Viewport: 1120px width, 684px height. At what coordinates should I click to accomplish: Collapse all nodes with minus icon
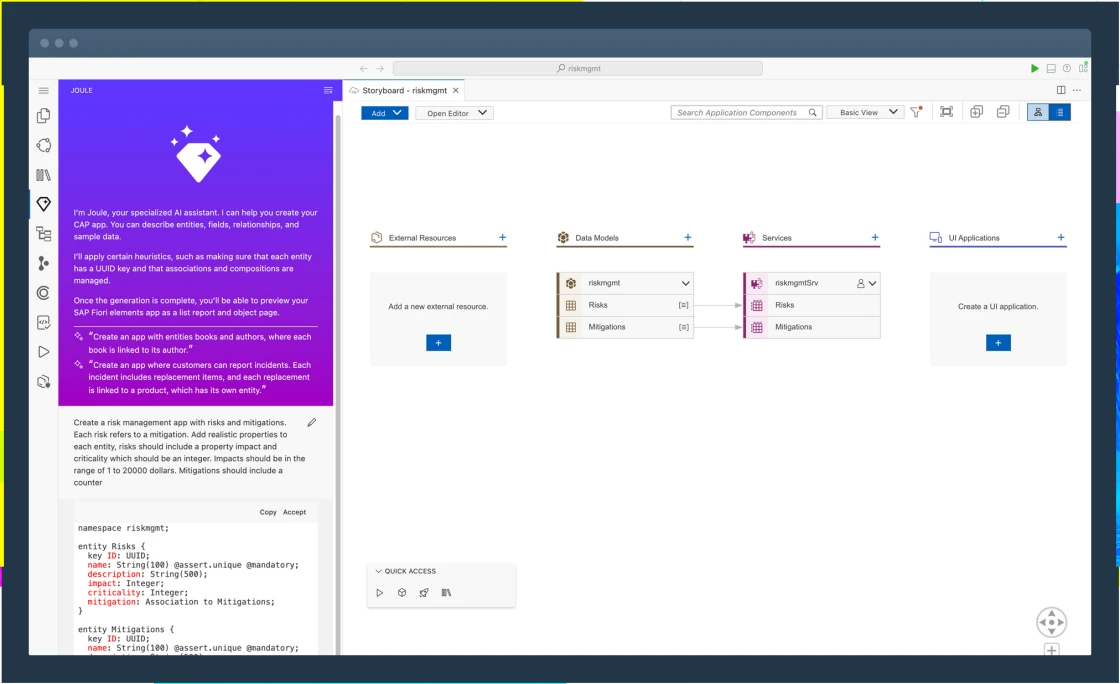coord(1004,112)
